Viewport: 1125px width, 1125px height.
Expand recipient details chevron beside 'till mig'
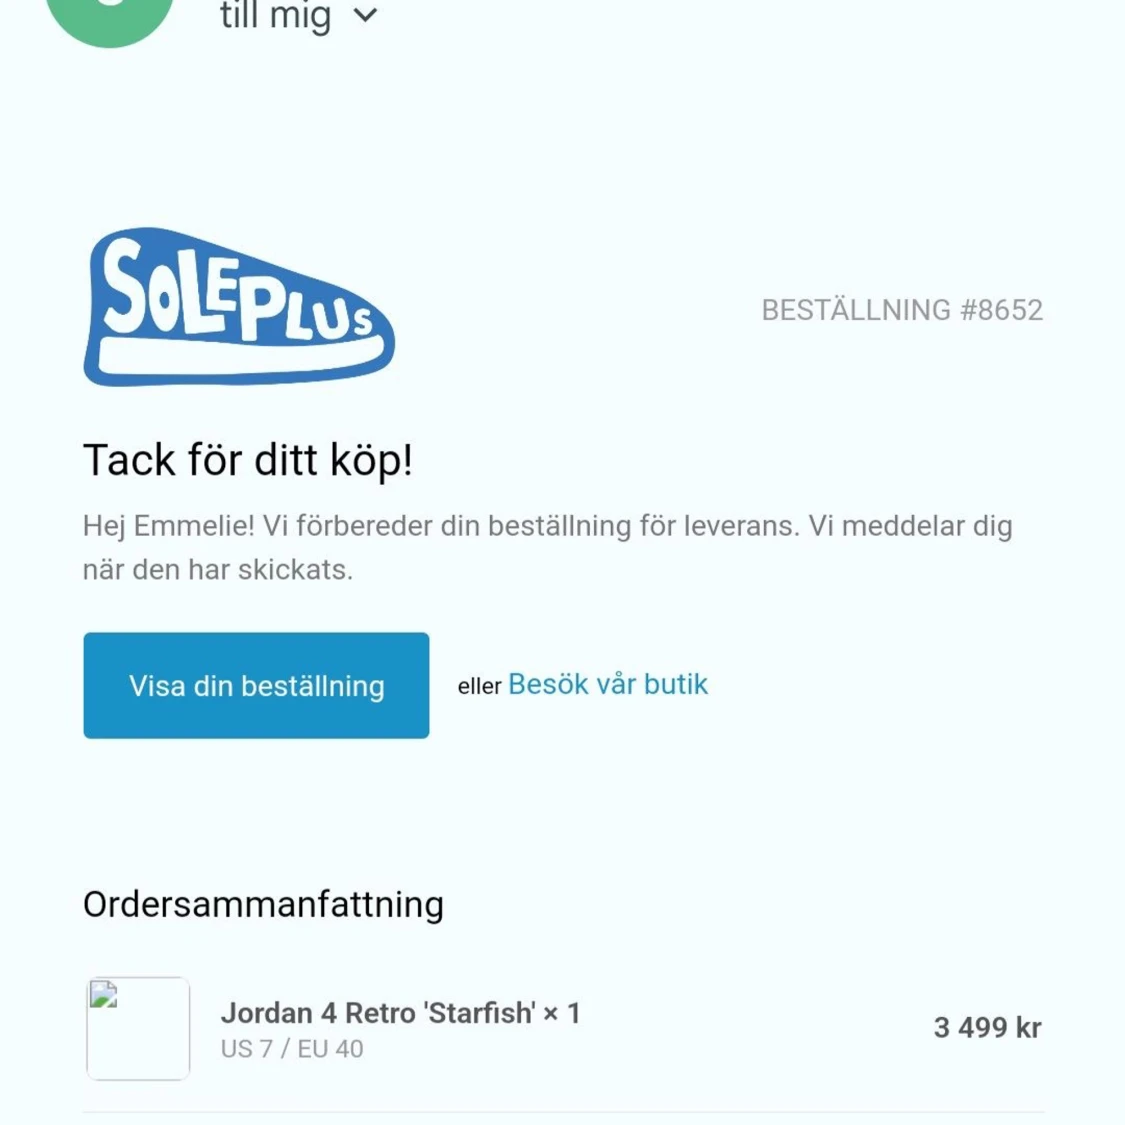tap(366, 15)
